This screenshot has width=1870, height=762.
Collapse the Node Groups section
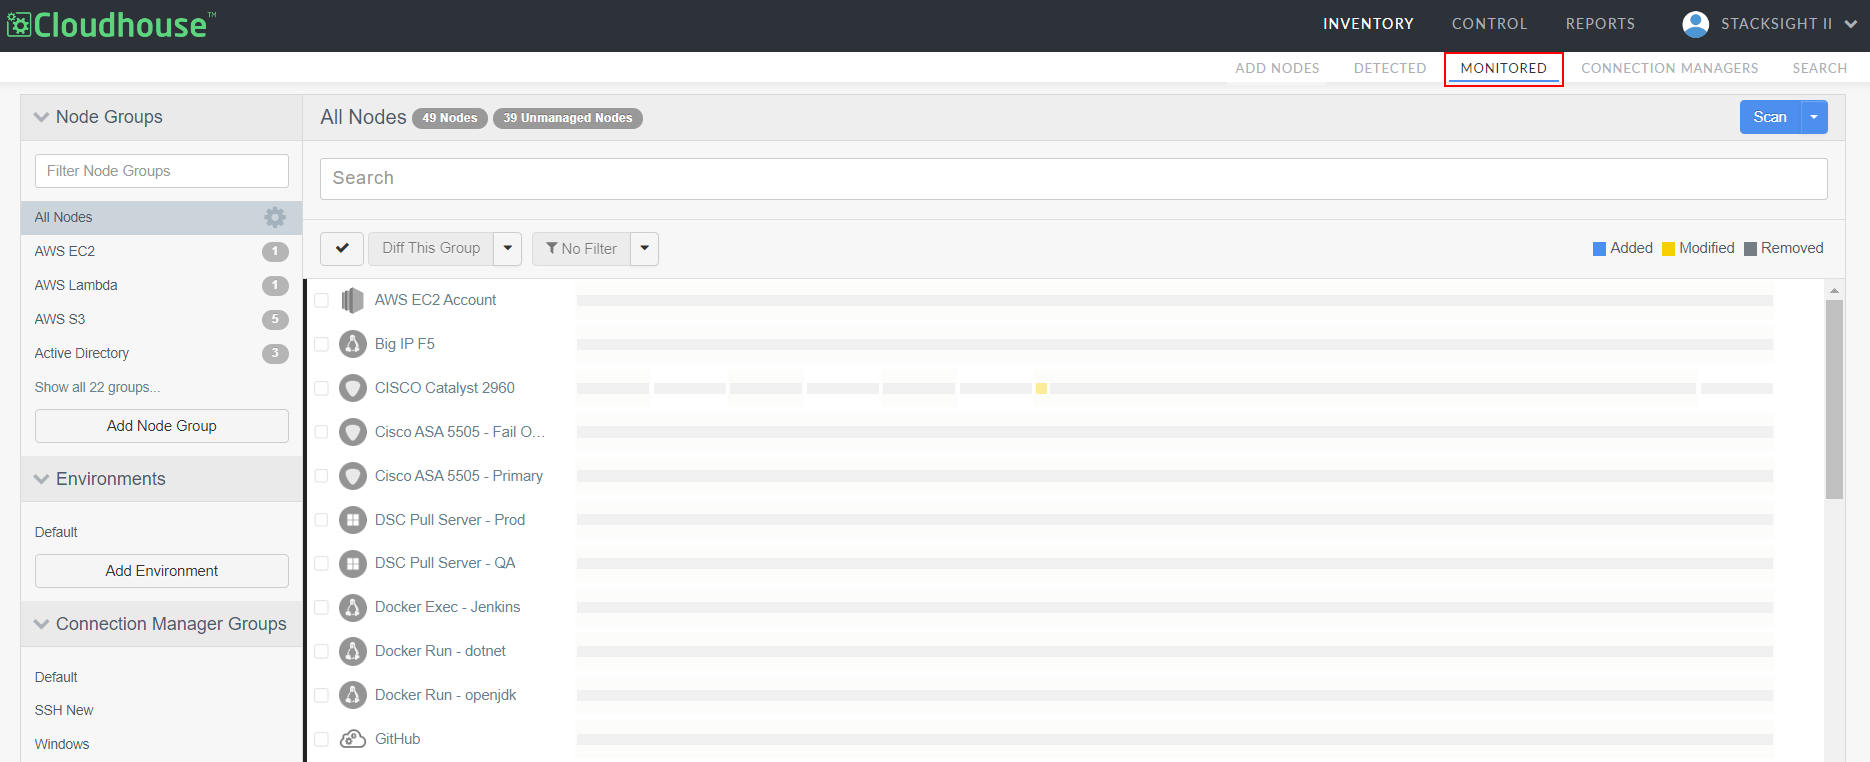coord(41,117)
